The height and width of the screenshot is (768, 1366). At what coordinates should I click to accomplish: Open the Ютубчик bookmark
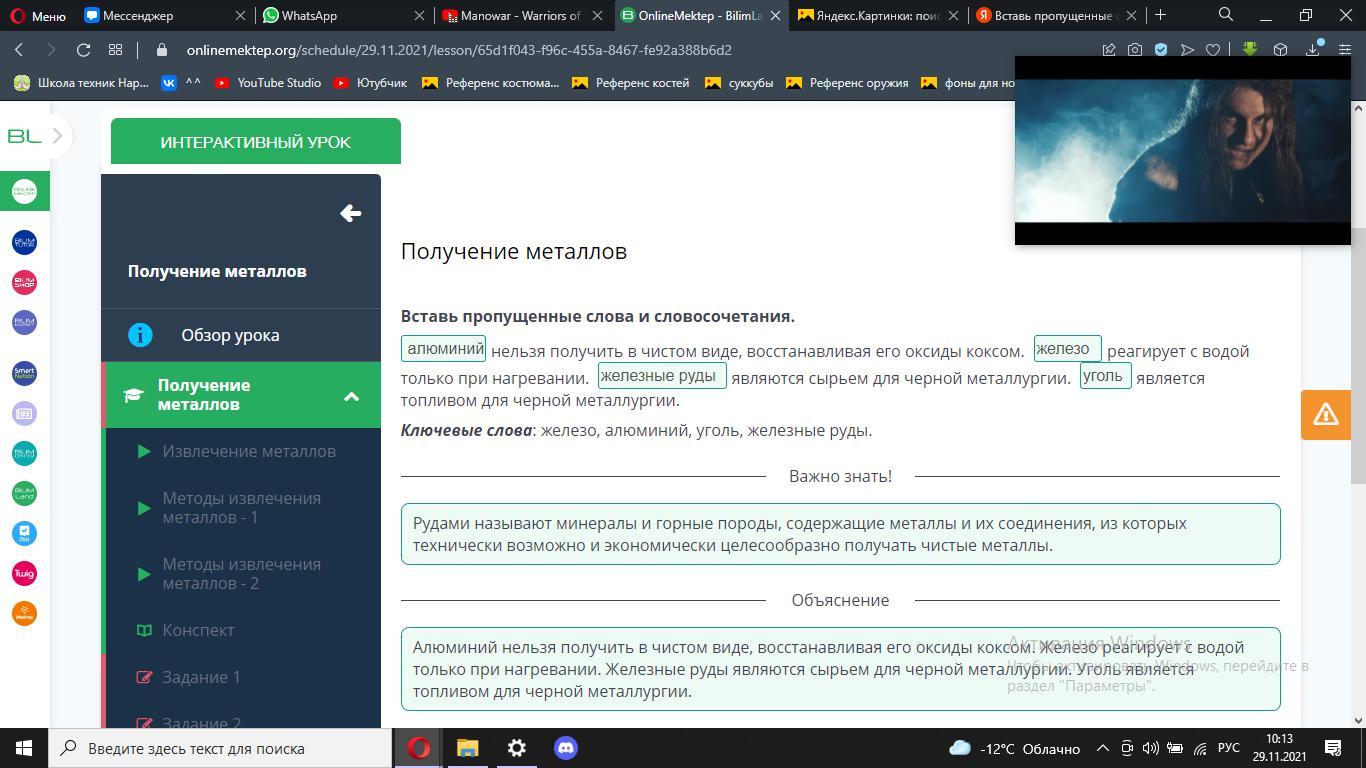click(370, 83)
